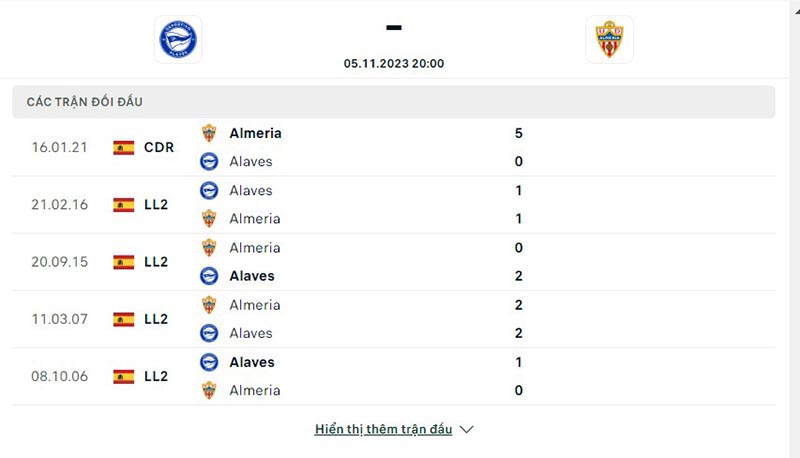This screenshot has width=800, height=458.
Task: Click Almeria crest in the 20.09.15 match
Action: (x=209, y=248)
